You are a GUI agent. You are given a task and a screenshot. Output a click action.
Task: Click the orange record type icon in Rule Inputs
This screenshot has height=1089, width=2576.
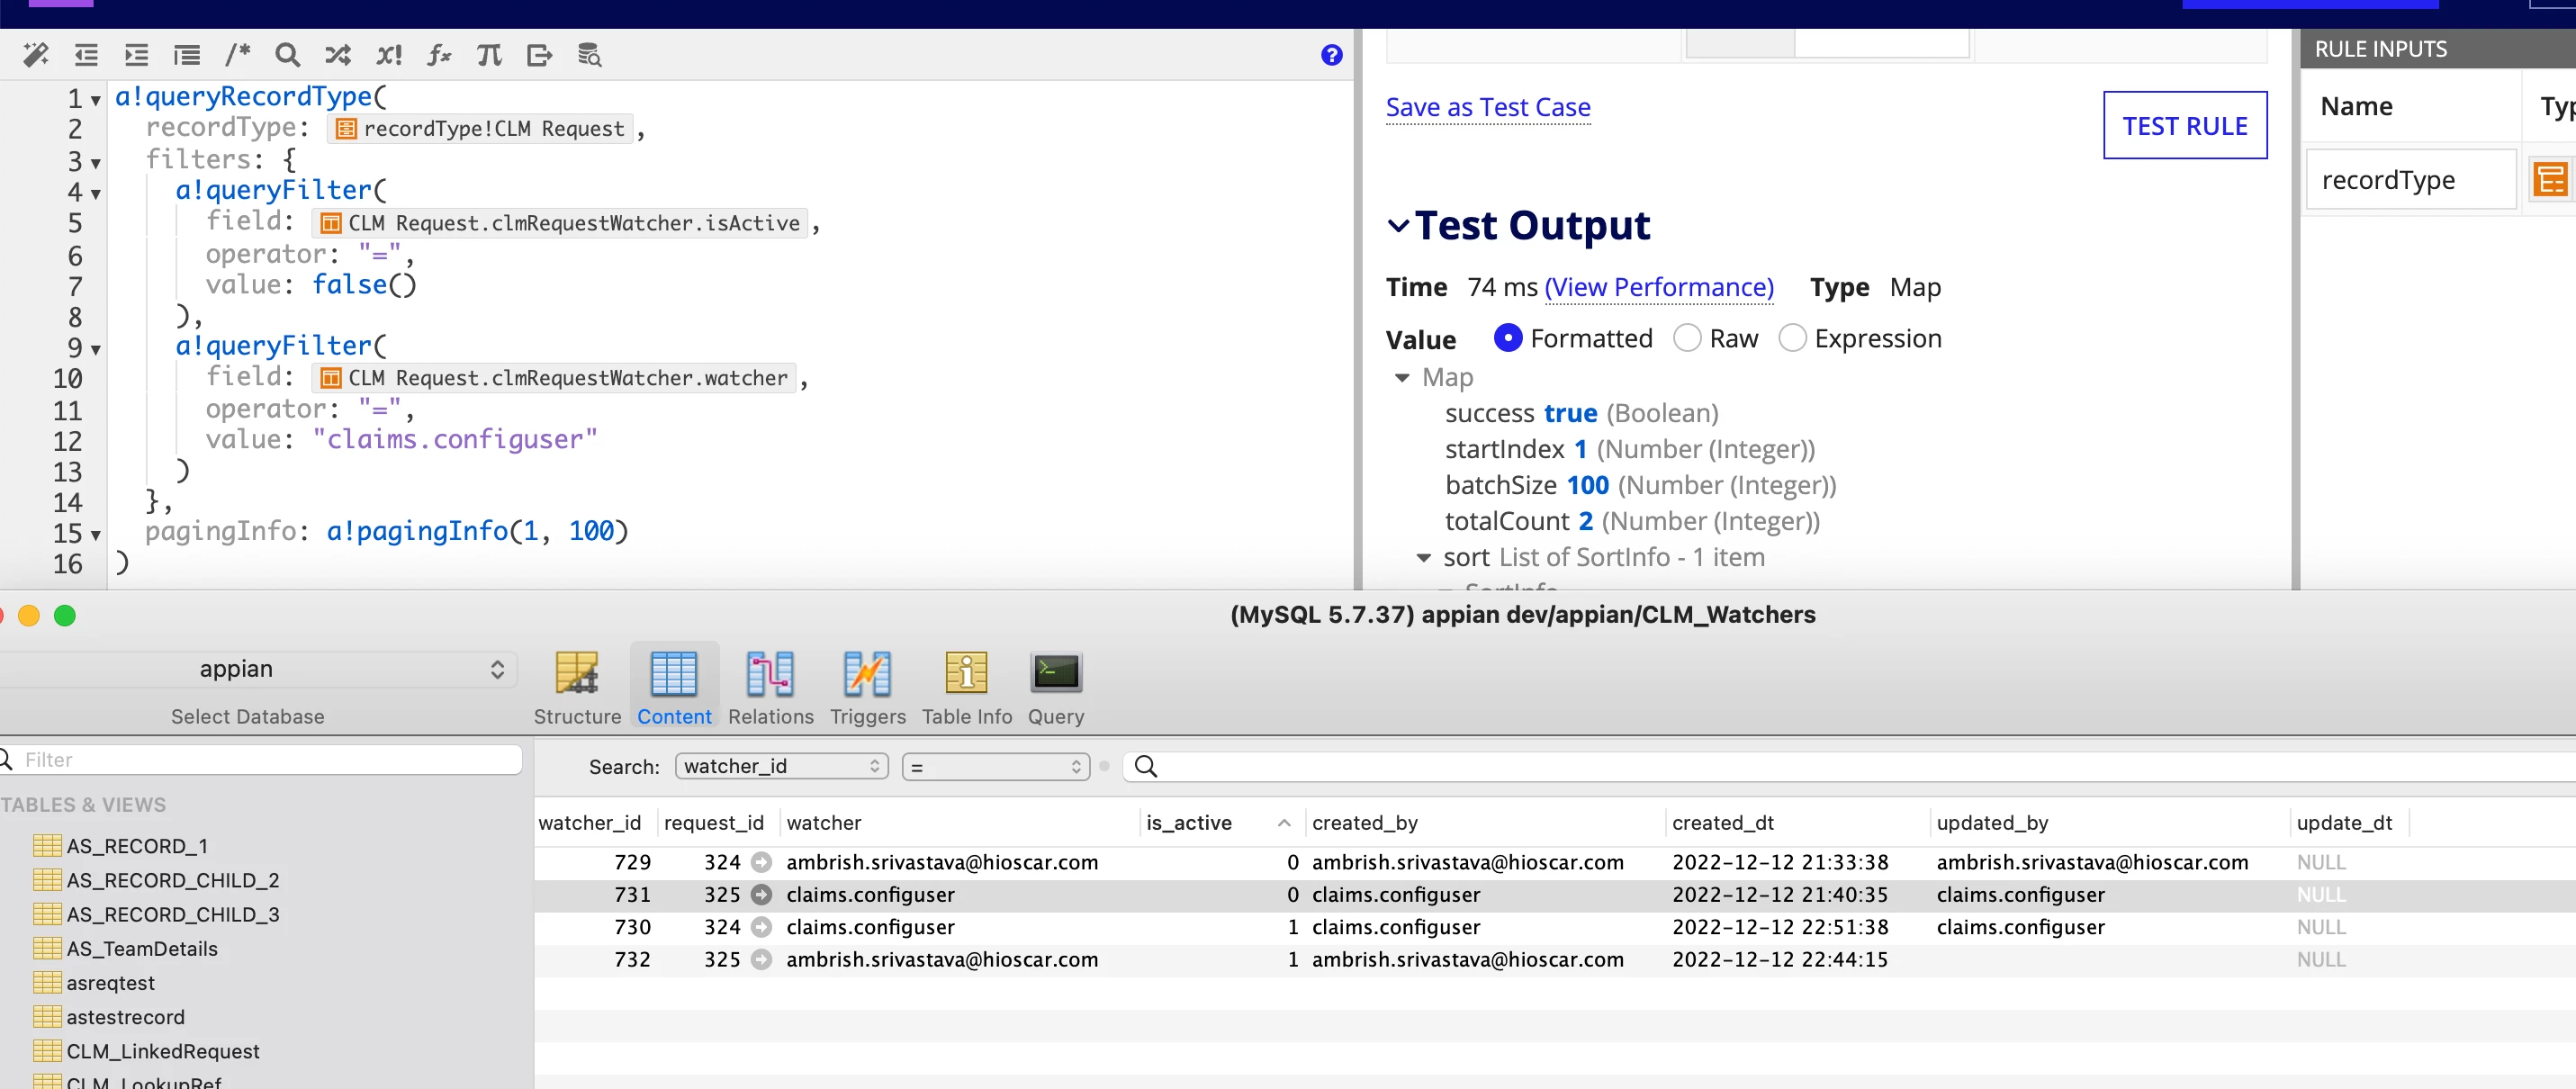point(2550,180)
